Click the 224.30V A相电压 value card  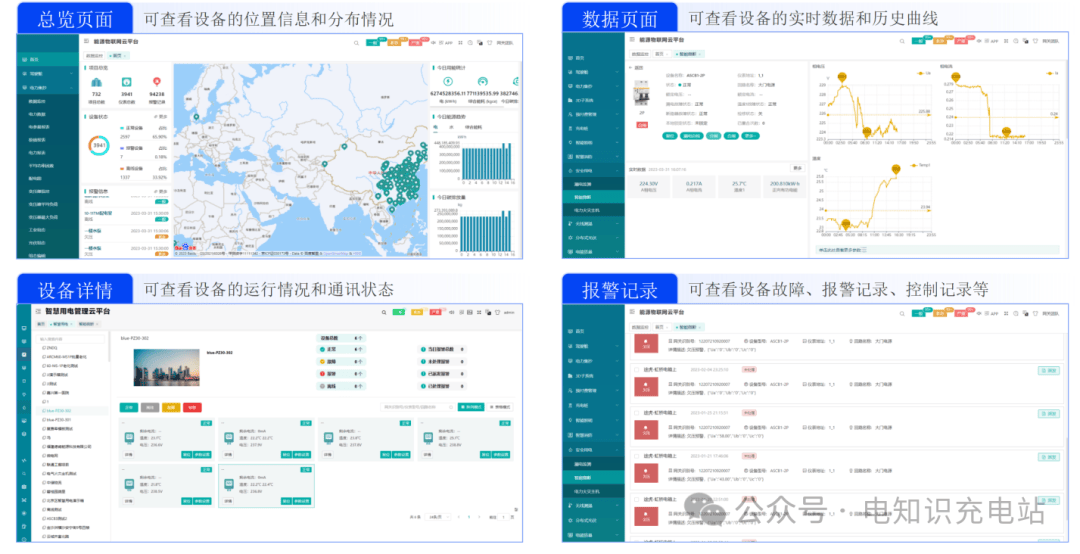click(648, 186)
